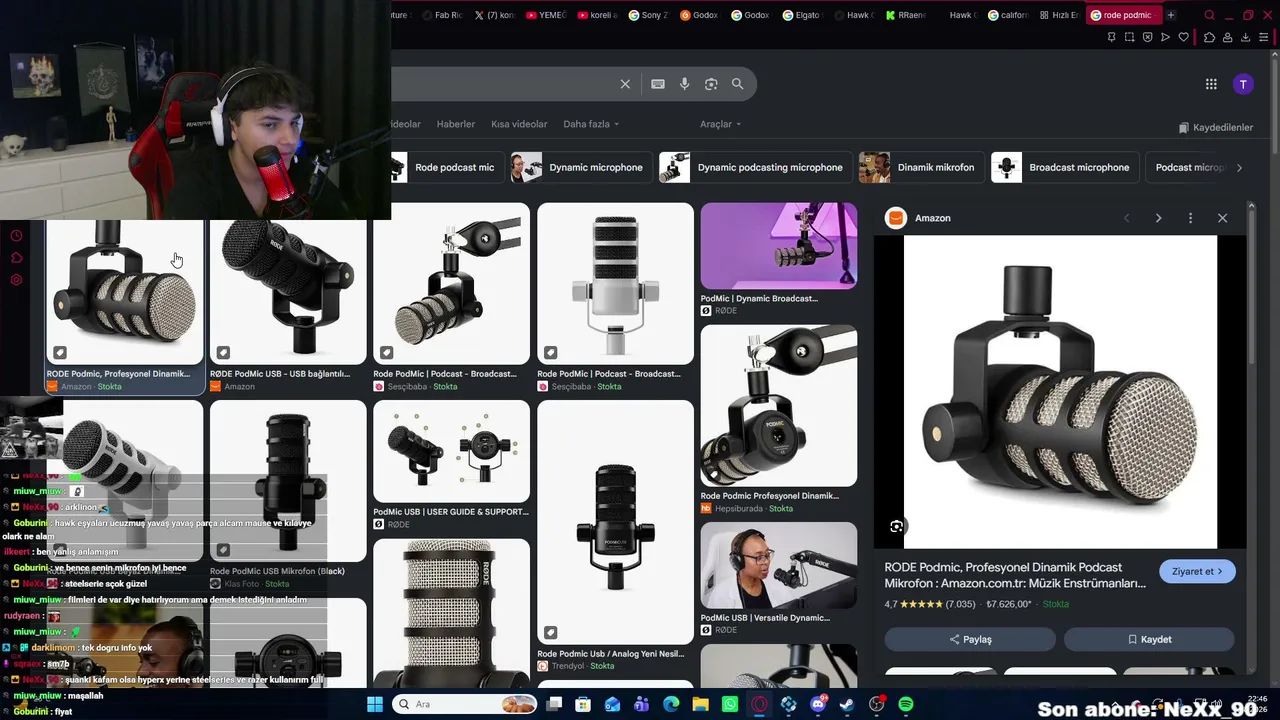Switch to the Elgato browser tab
1280x720 pixels.
[802, 15]
